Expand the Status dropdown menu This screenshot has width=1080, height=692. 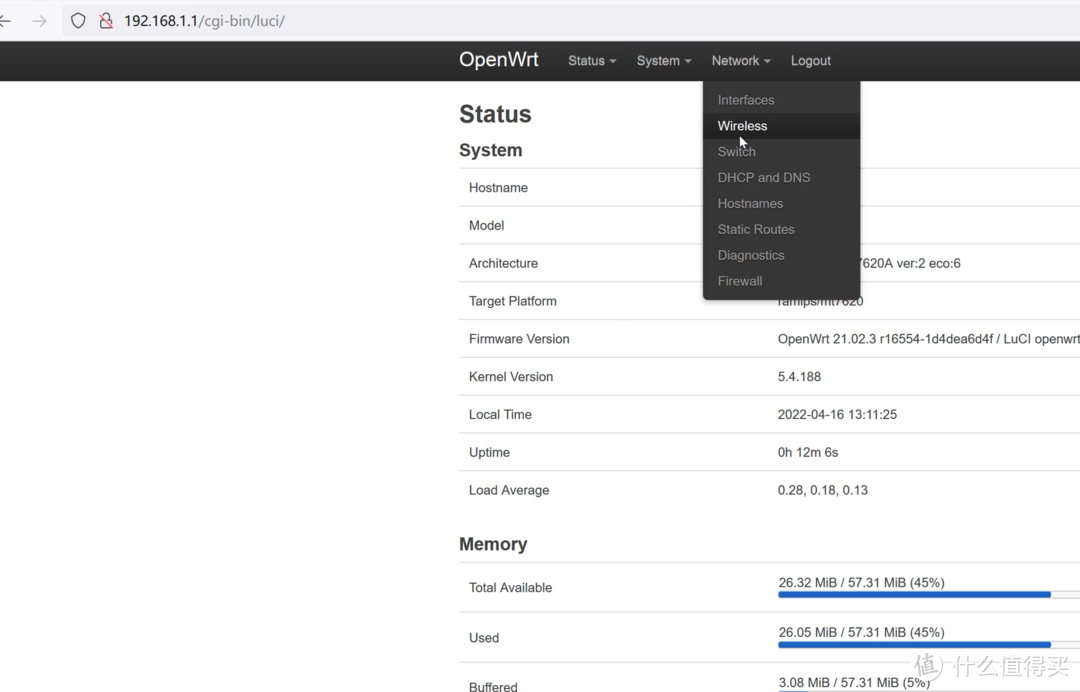[x=591, y=61]
